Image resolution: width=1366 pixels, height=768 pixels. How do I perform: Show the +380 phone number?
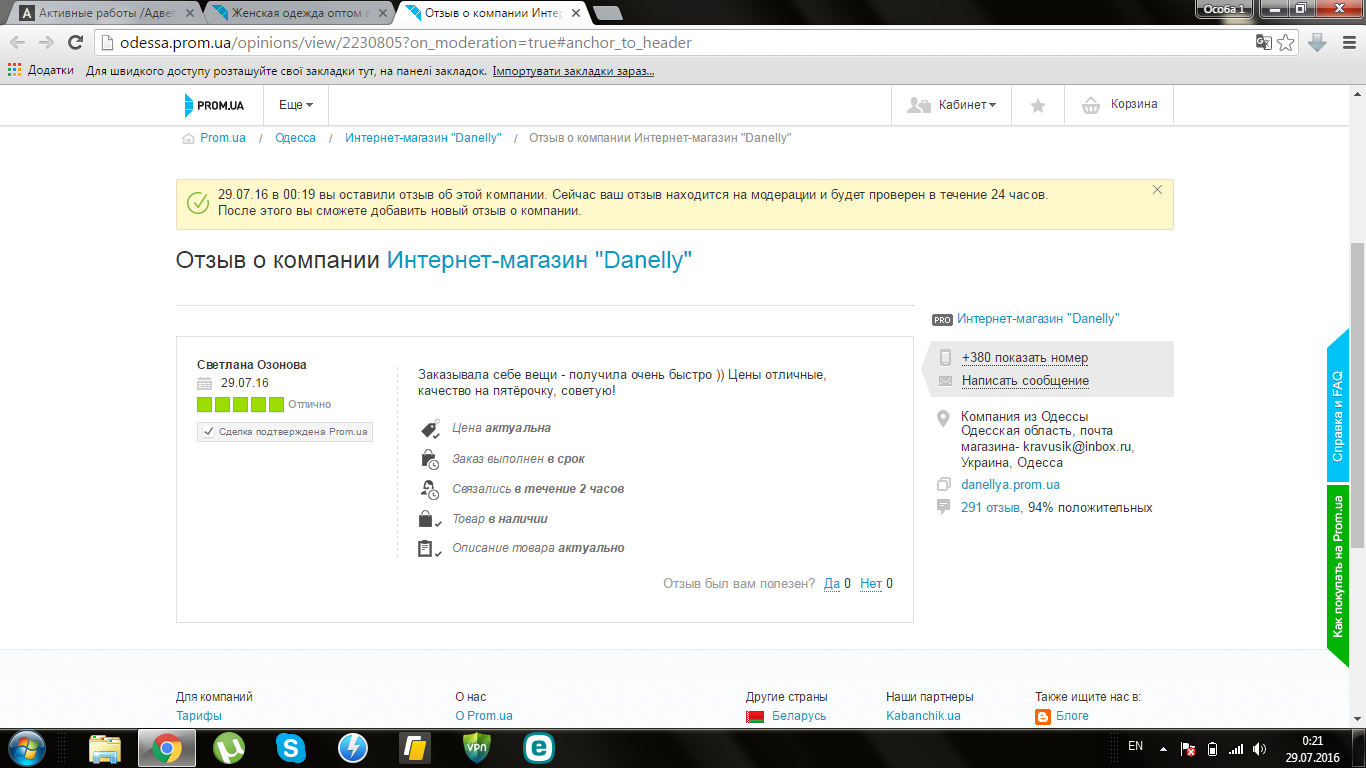pos(1024,357)
